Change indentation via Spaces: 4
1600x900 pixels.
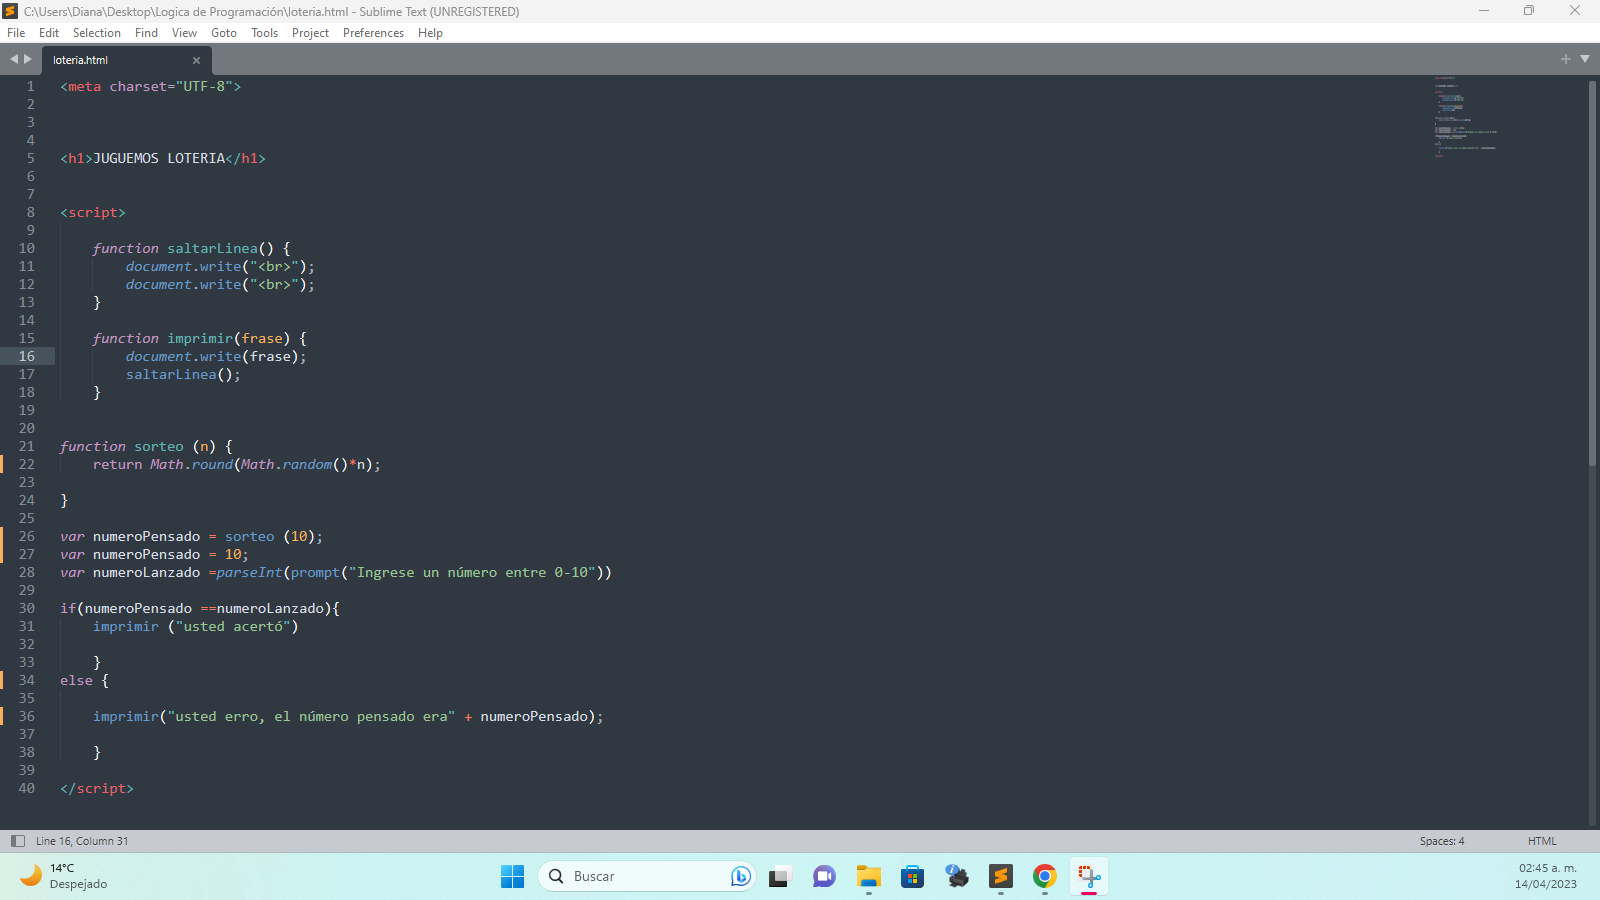coord(1442,841)
